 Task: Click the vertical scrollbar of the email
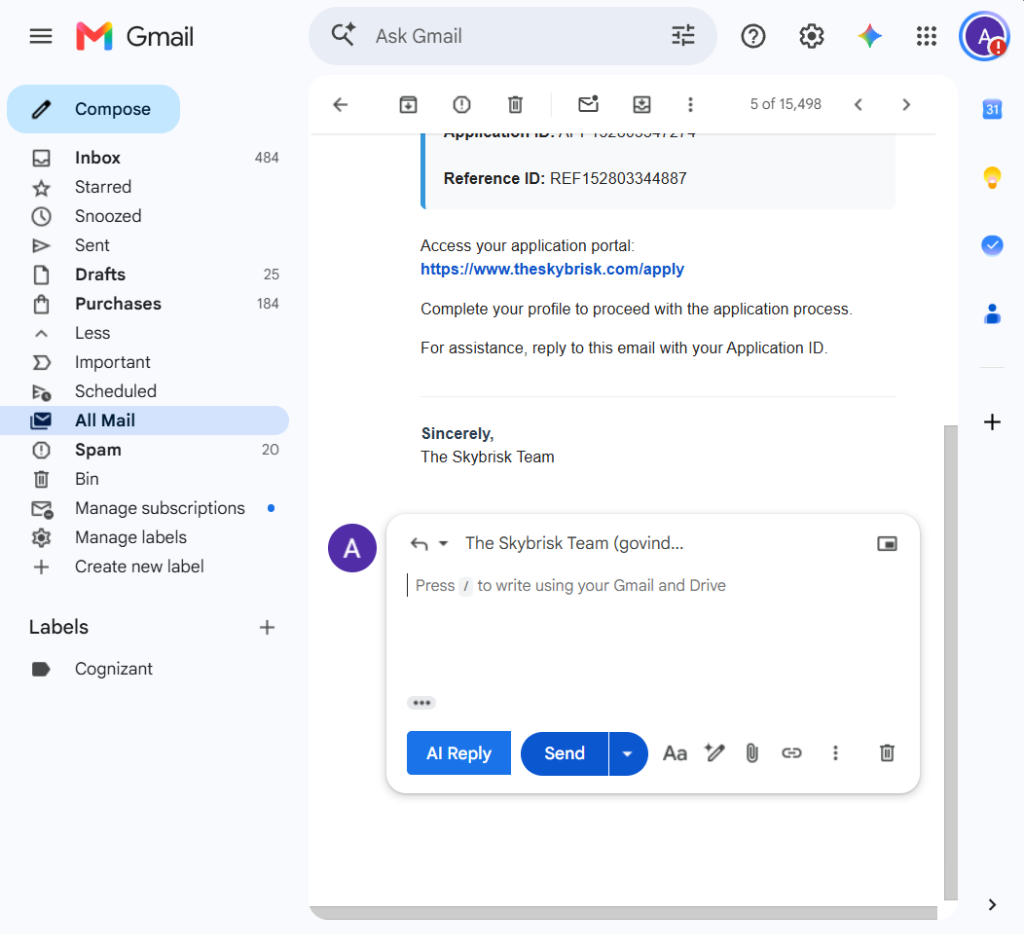(x=950, y=662)
